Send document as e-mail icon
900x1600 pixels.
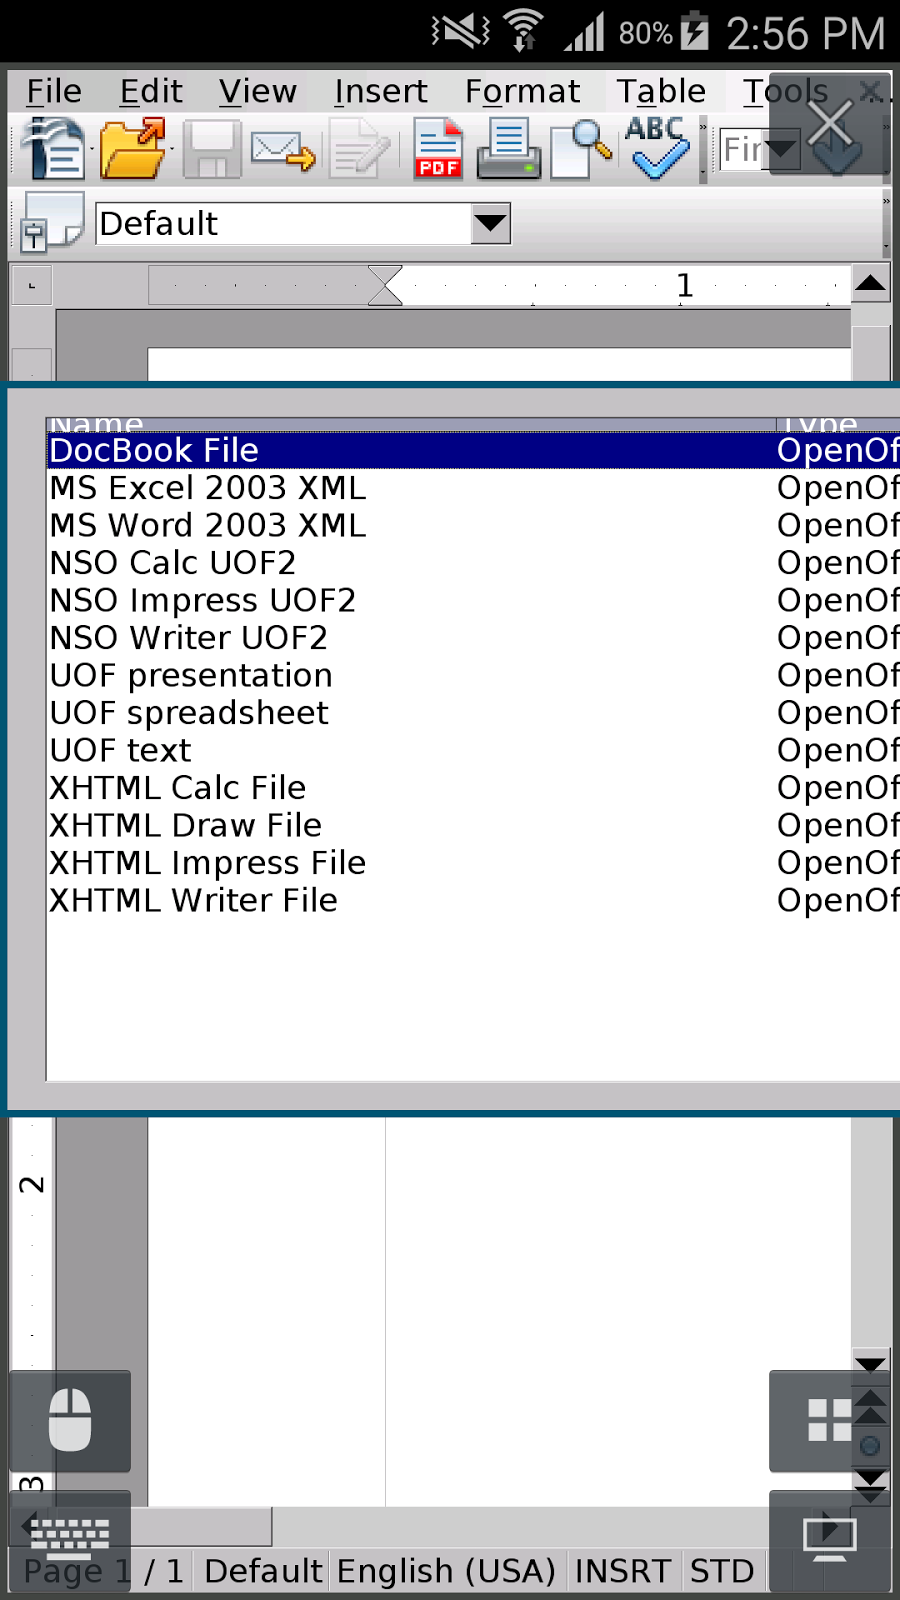283,150
